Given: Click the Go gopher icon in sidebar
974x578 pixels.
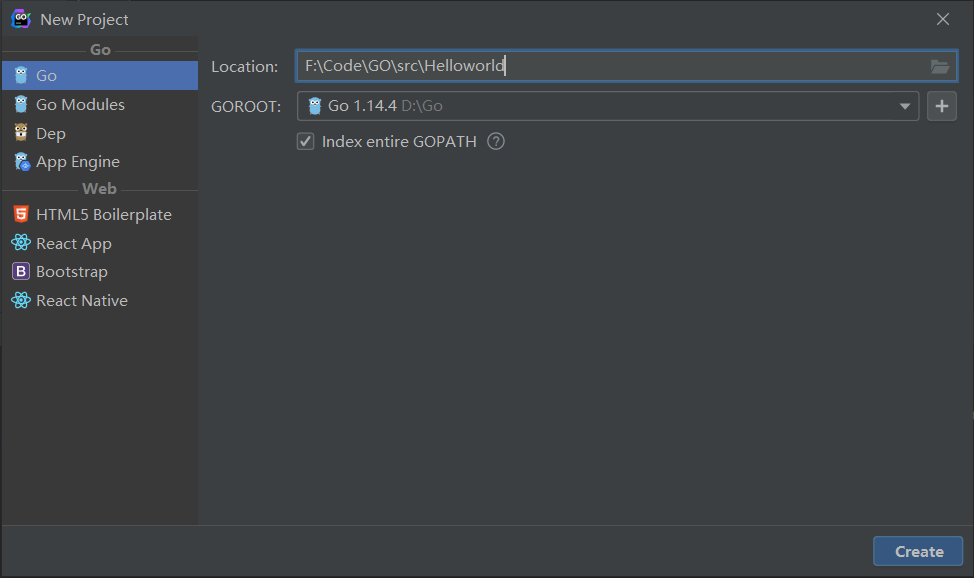Looking at the screenshot, I should pos(21,75).
